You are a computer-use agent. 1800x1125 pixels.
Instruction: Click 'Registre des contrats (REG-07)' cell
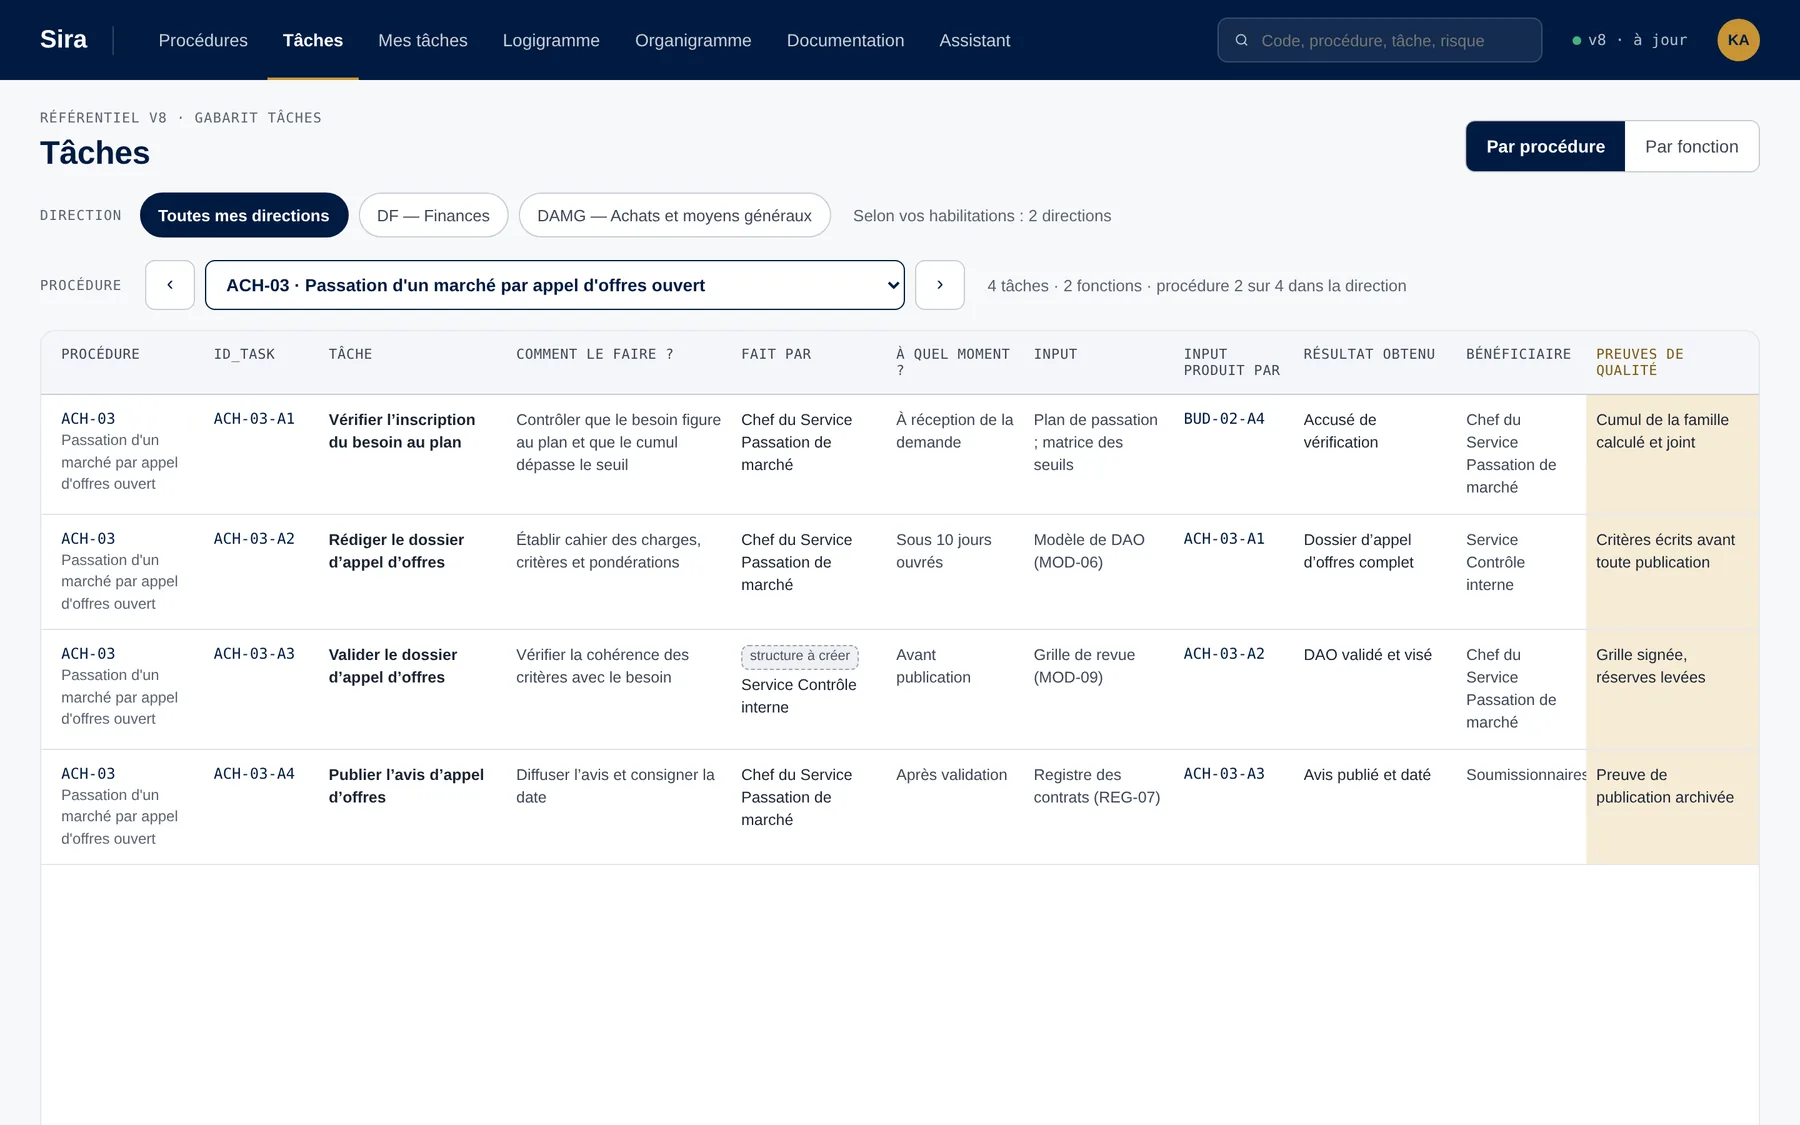(1097, 786)
